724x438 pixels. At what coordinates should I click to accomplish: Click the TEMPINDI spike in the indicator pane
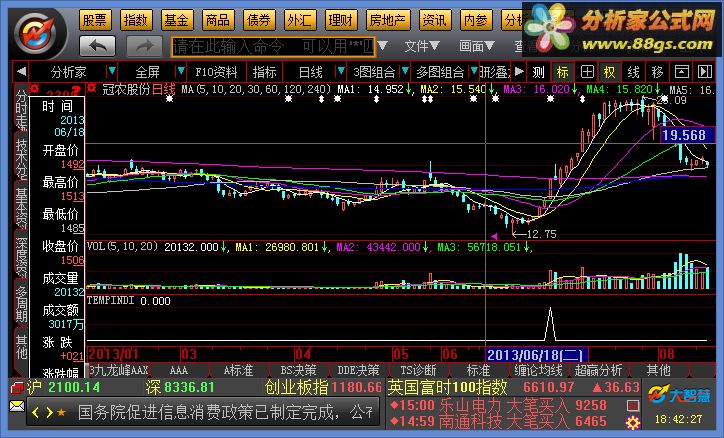click(550, 324)
